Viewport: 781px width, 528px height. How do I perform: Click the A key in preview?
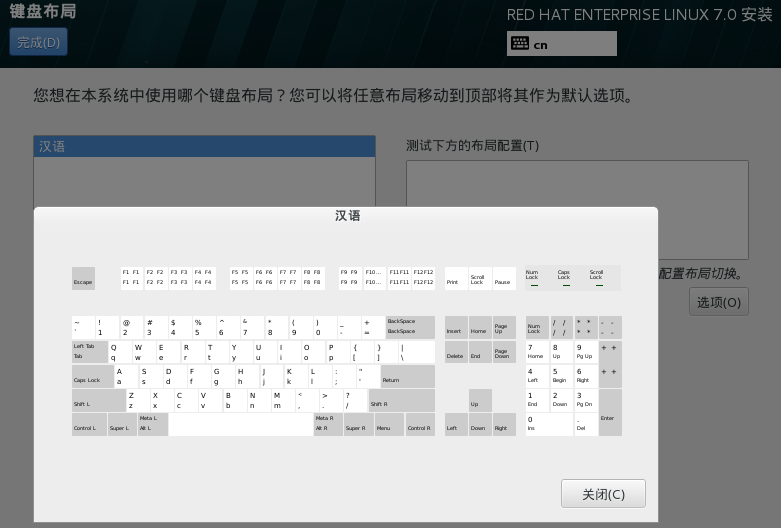(x=126, y=376)
